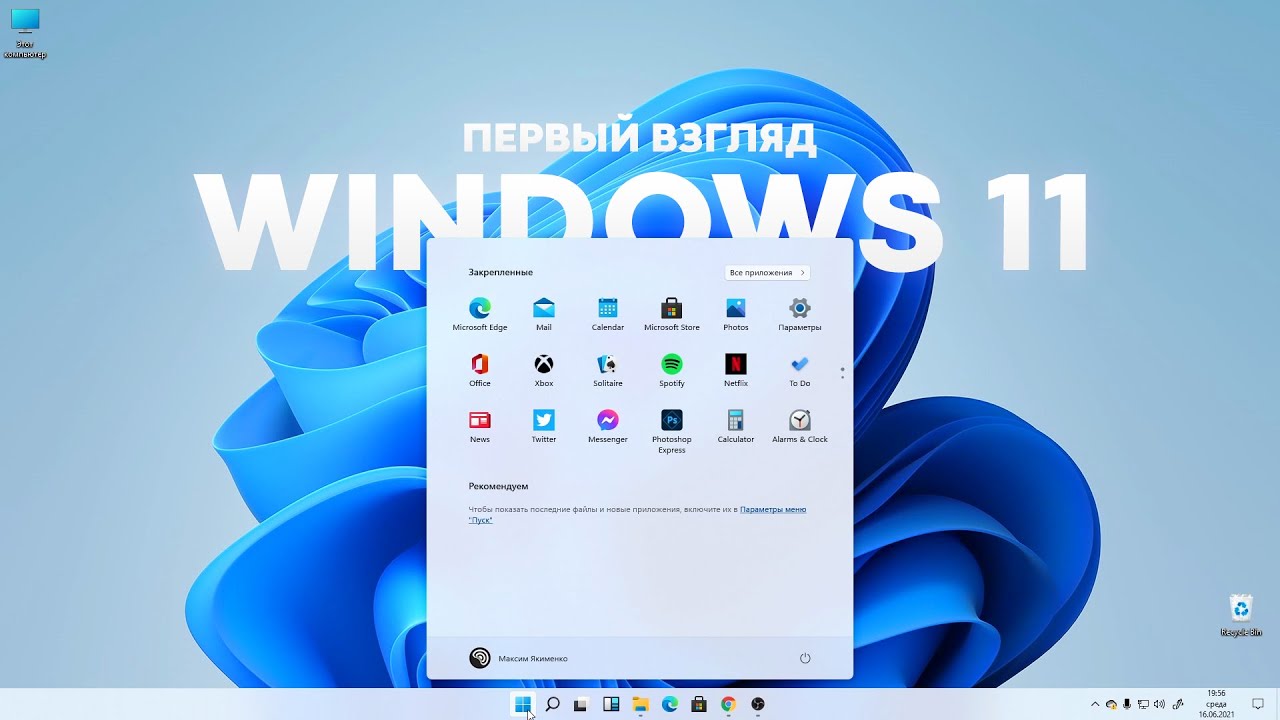Expand hidden system tray icons chevron
This screenshot has height=720, width=1280.
pos(1095,704)
